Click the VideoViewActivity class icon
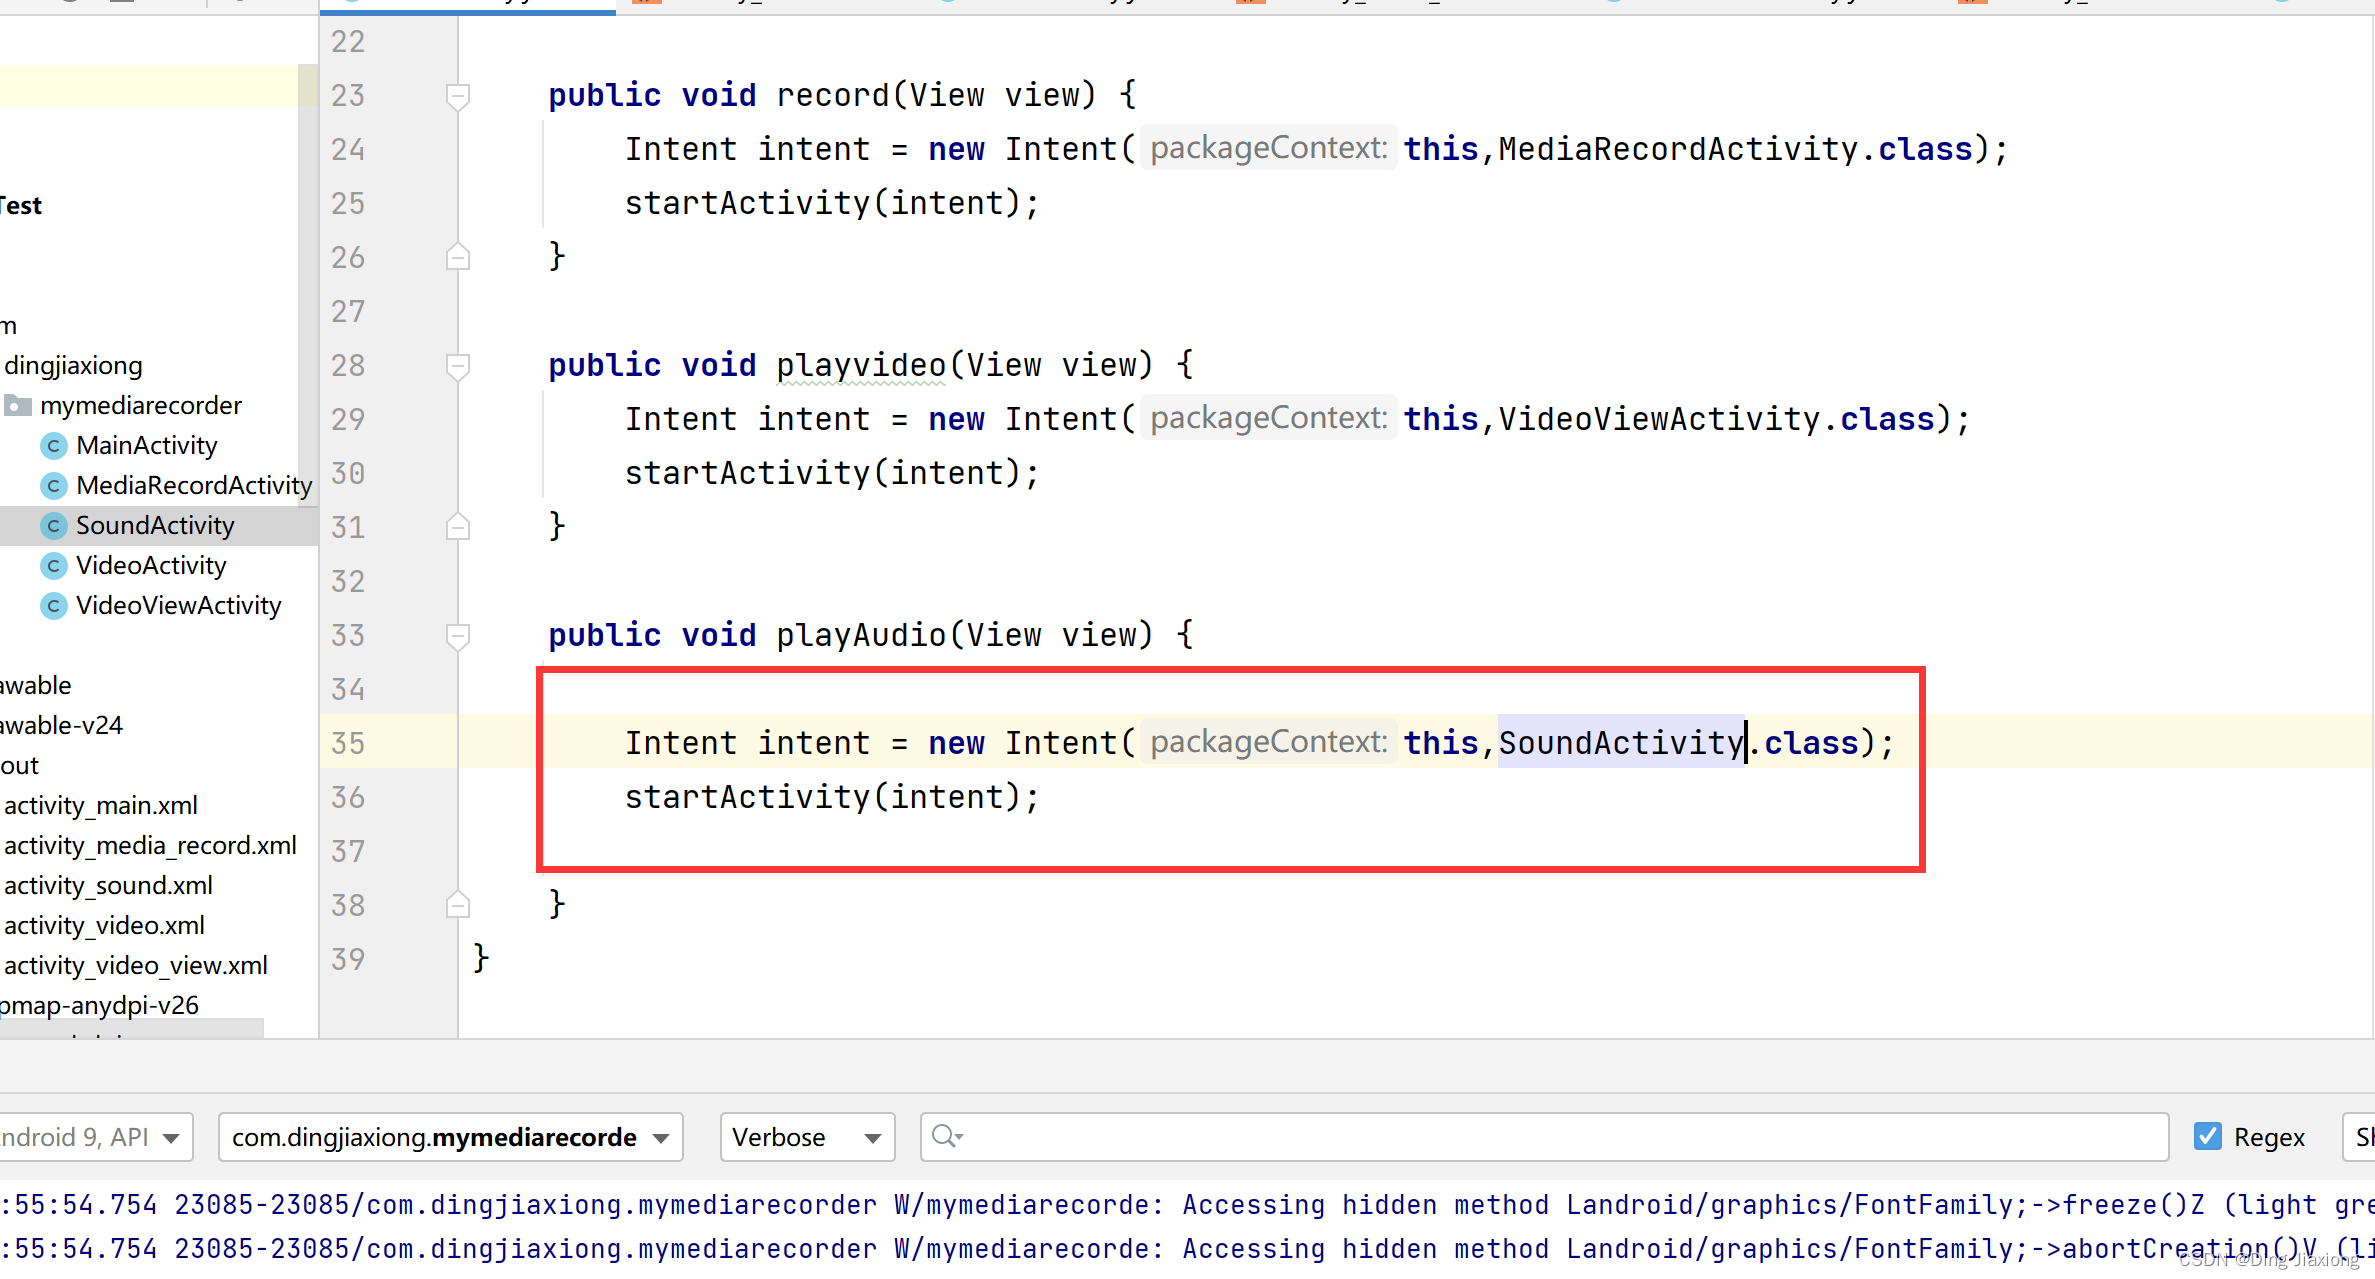2375x1279 pixels. (x=54, y=606)
